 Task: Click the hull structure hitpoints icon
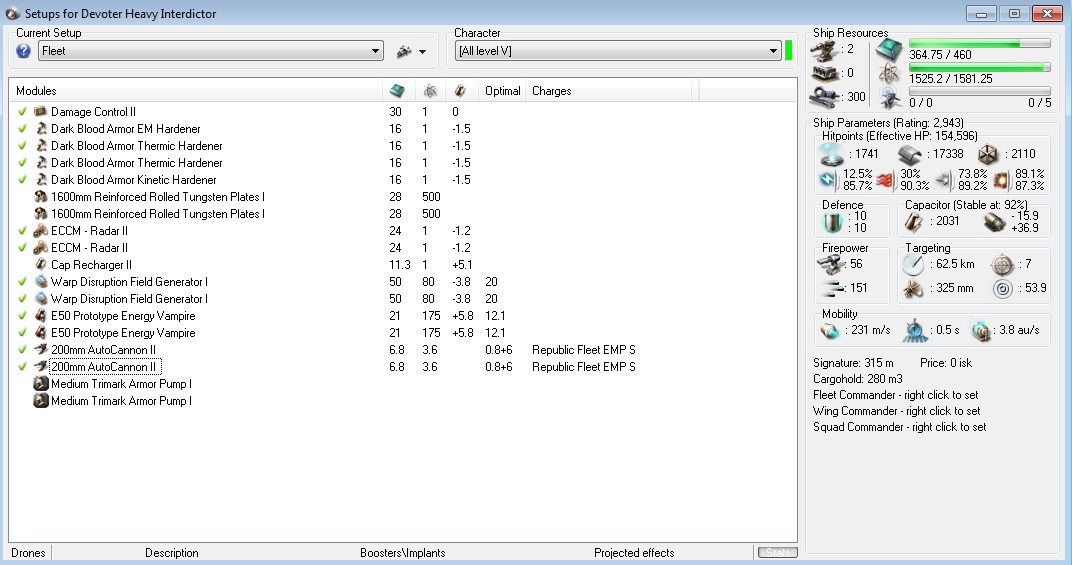click(988, 155)
